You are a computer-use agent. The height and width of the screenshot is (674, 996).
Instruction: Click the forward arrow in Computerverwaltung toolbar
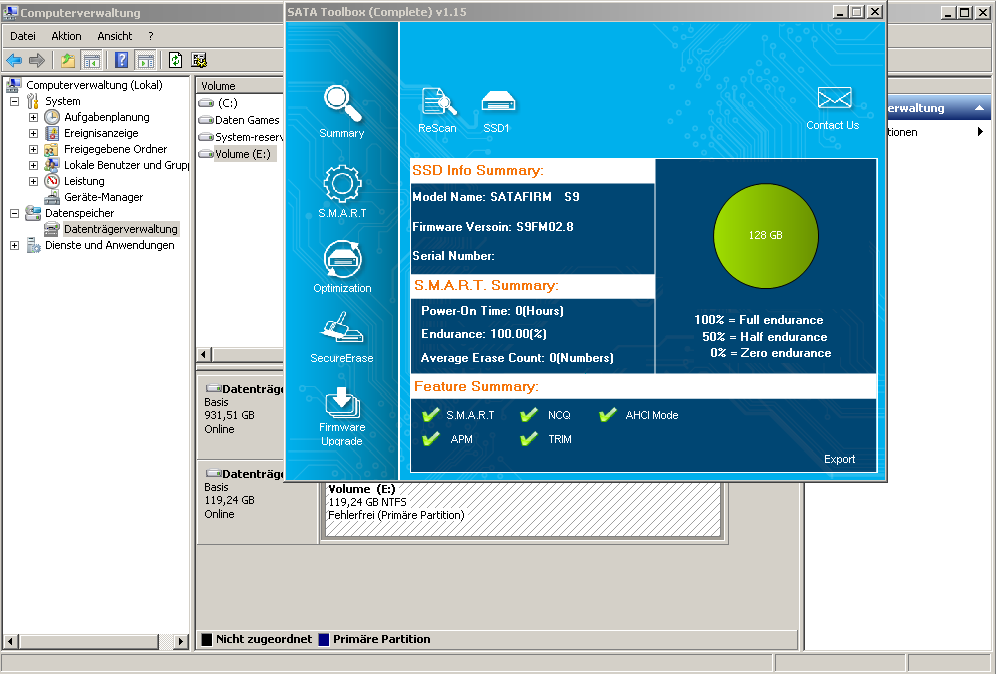(37, 60)
